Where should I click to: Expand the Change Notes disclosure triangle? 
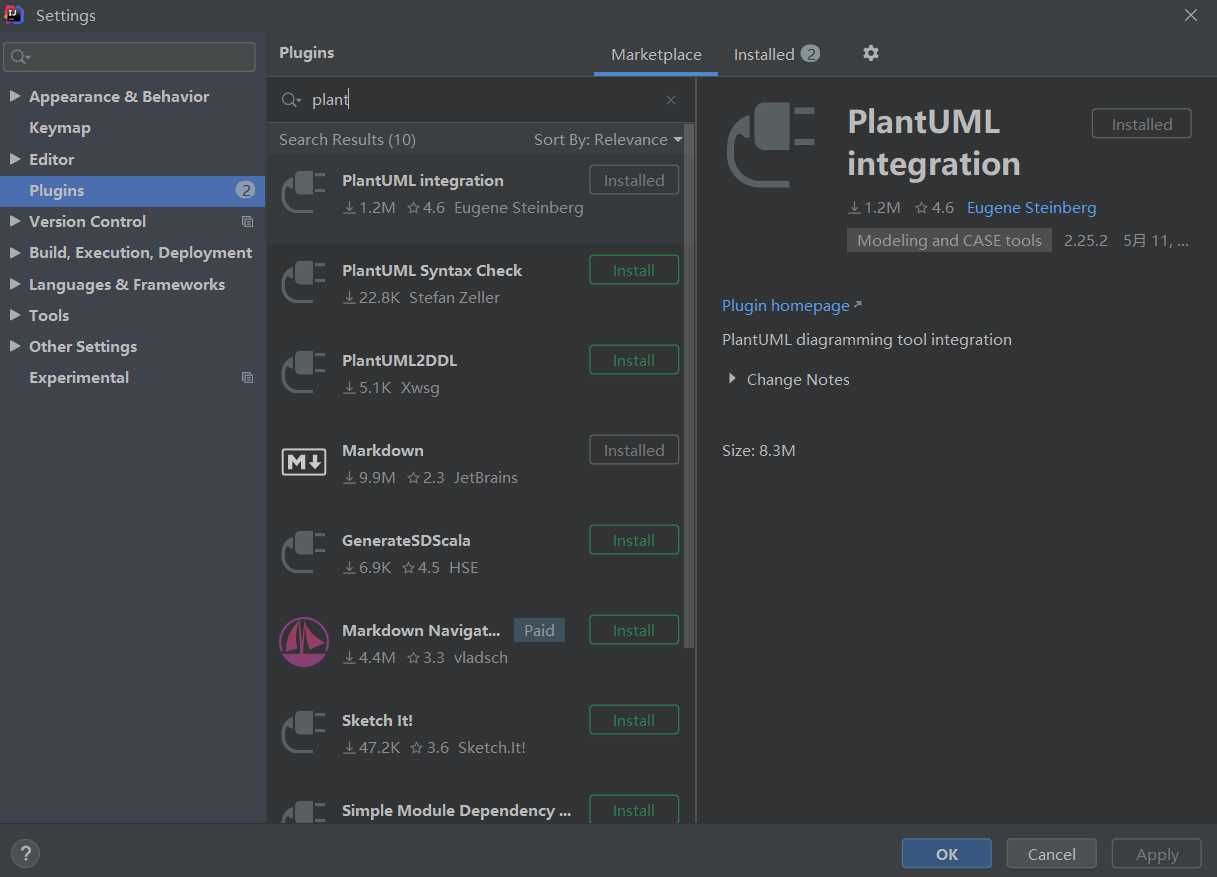click(x=732, y=379)
